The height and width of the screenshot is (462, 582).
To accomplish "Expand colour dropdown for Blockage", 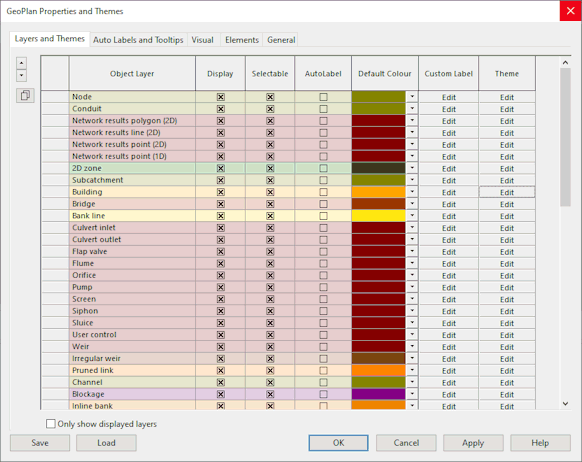I will [412, 394].
